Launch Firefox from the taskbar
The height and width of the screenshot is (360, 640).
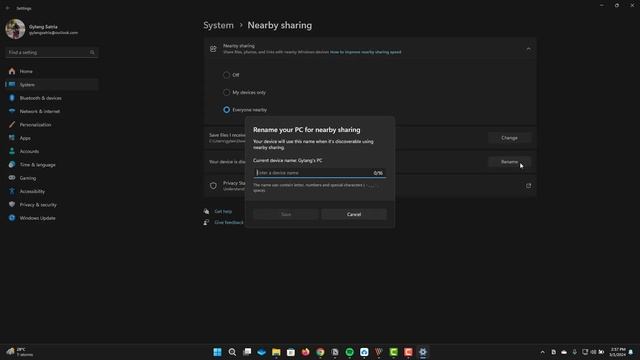pos(305,352)
